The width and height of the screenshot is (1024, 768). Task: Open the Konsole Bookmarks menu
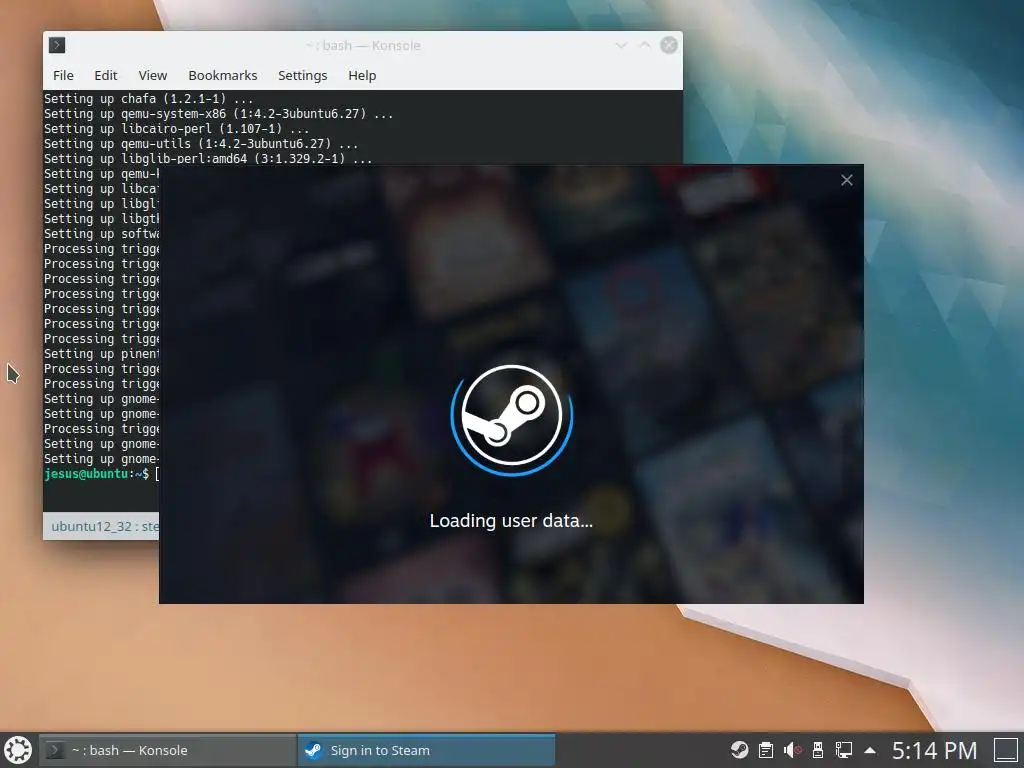coord(223,75)
